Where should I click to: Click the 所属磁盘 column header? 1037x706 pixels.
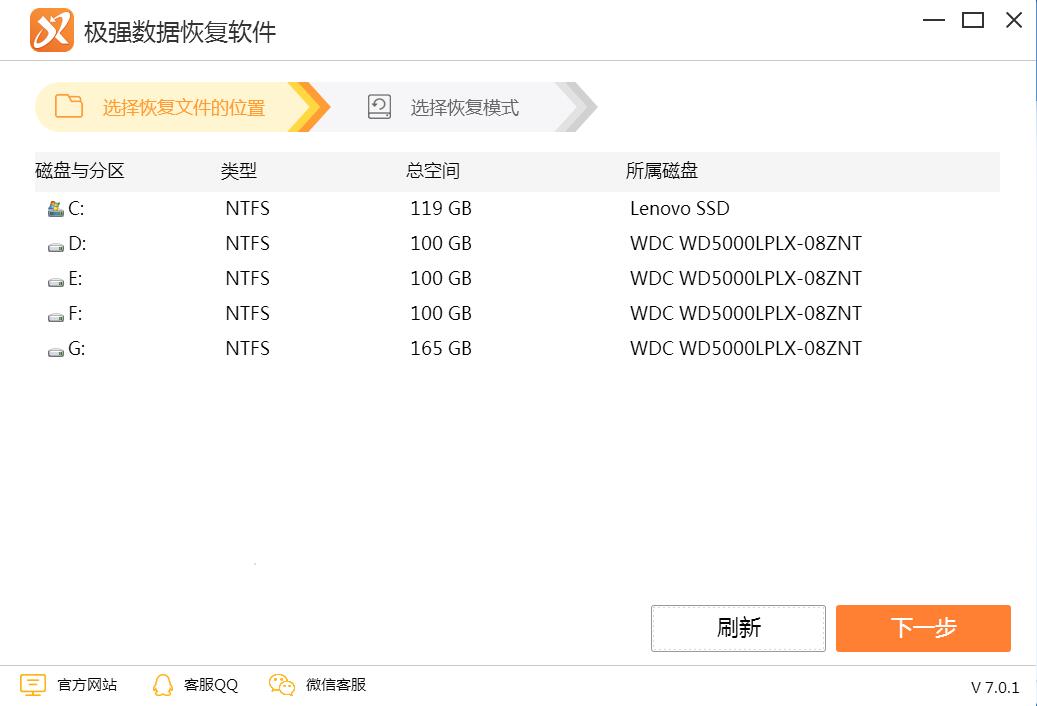click(661, 171)
